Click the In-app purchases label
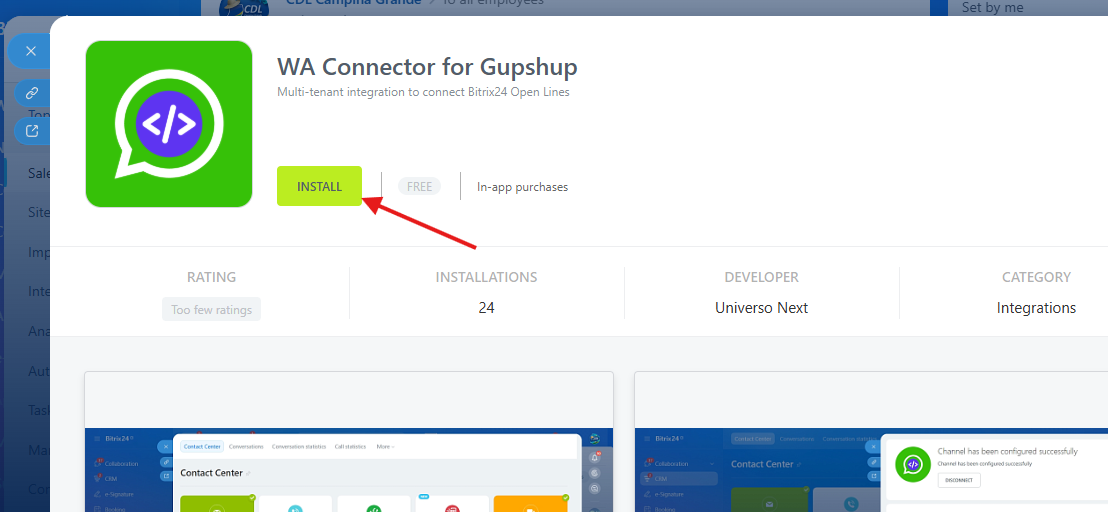This screenshot has height=512, width=1108. tap(522, 187)
